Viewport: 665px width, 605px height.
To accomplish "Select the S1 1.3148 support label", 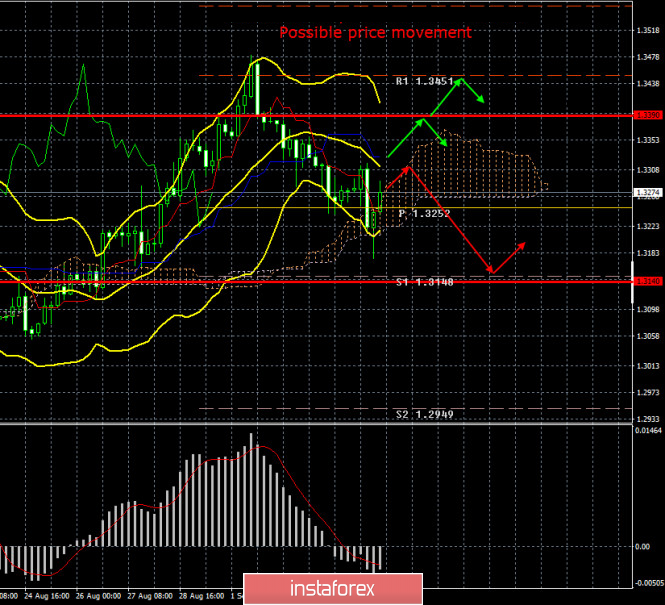I will tap(425, 282).
